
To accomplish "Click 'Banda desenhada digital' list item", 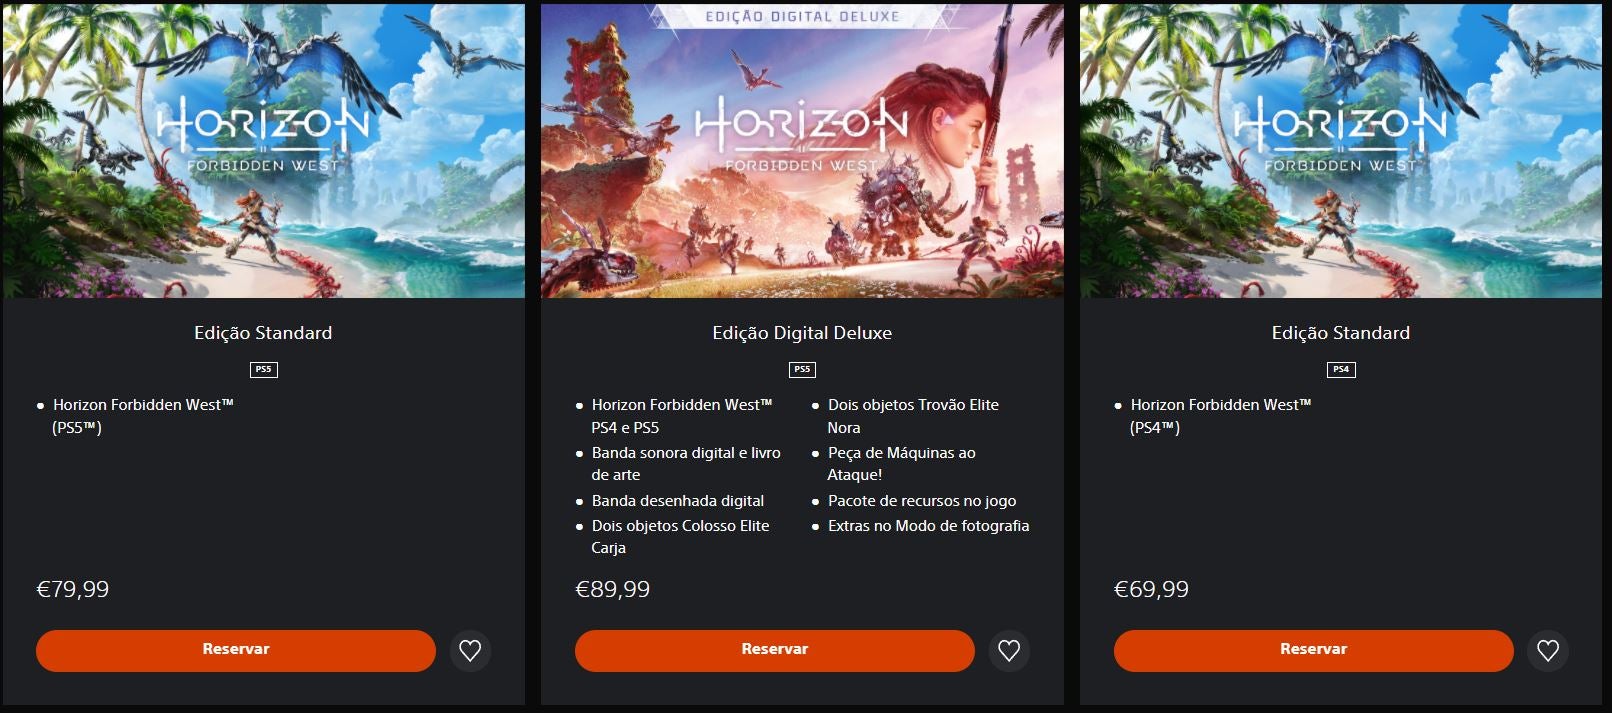I will 677,501.
